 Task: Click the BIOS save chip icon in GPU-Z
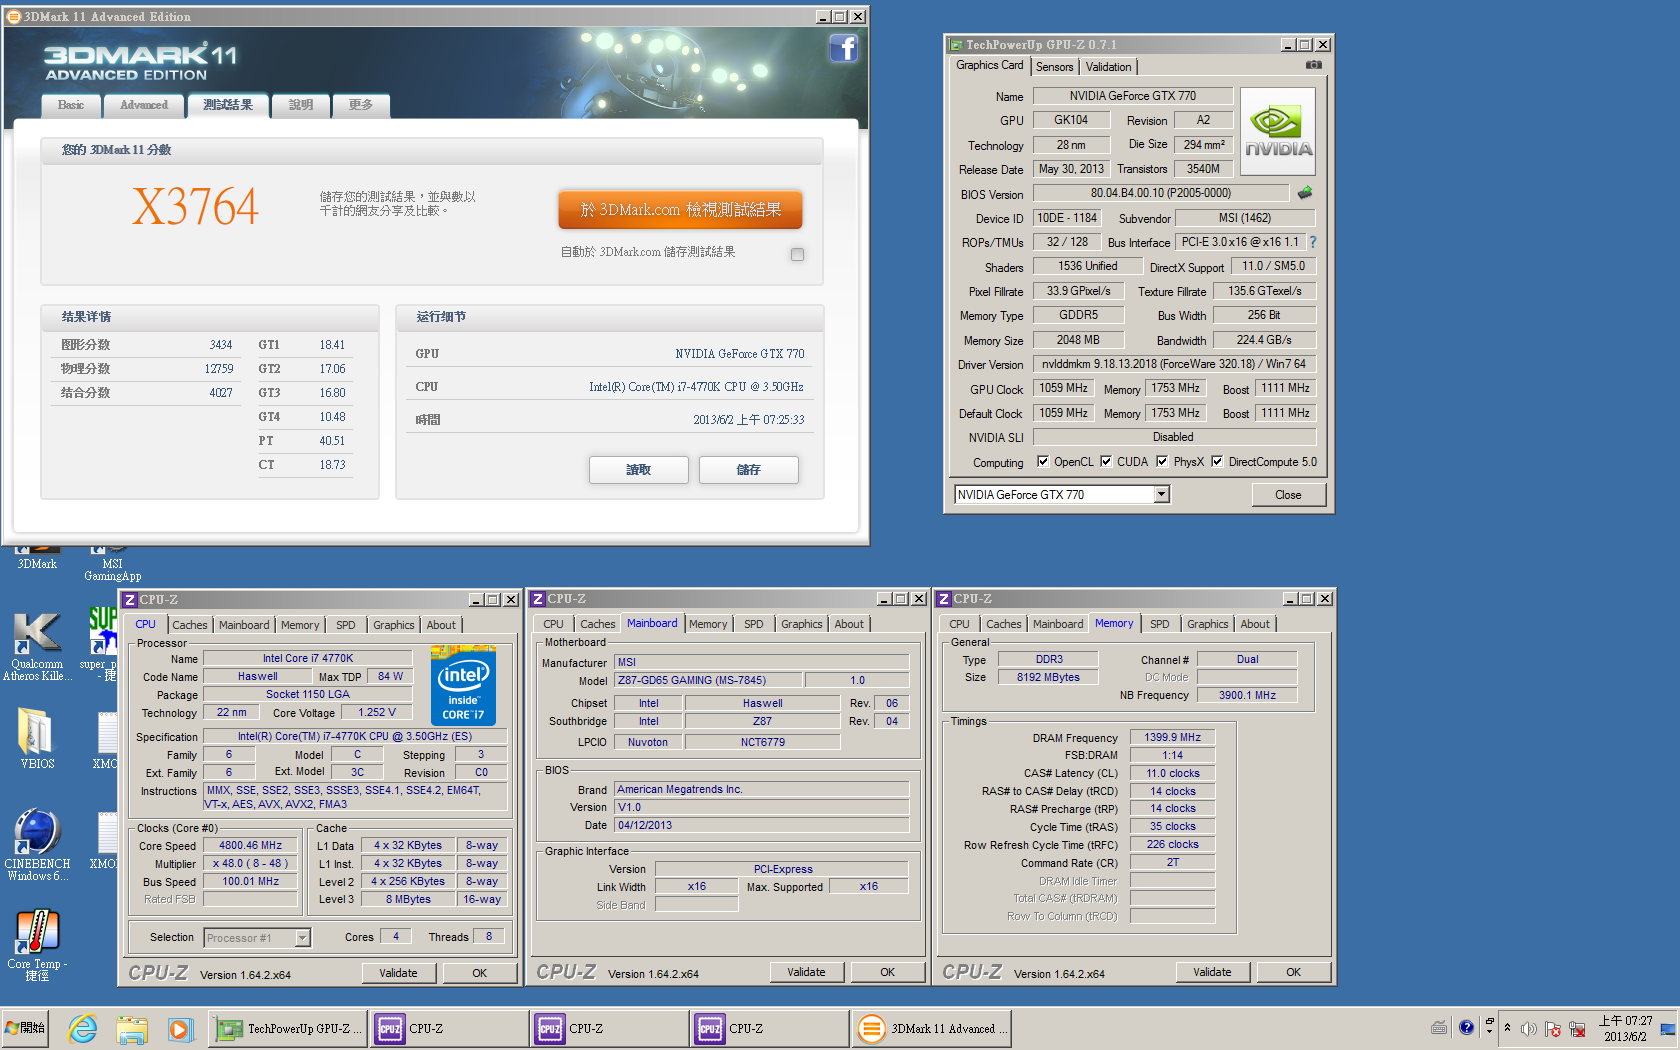tap(1305, 193)
